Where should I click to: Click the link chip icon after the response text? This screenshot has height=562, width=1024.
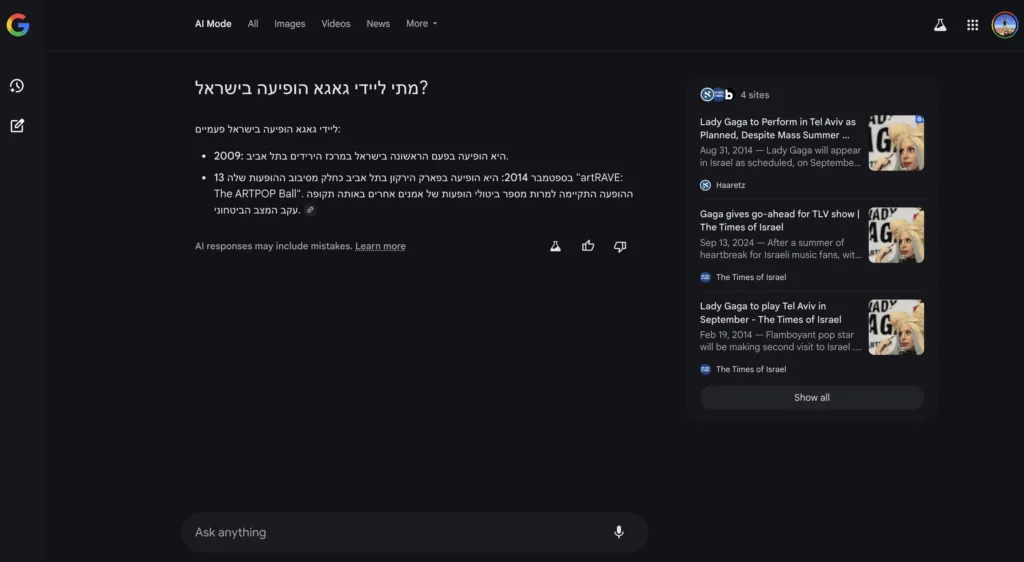point(310,210)
